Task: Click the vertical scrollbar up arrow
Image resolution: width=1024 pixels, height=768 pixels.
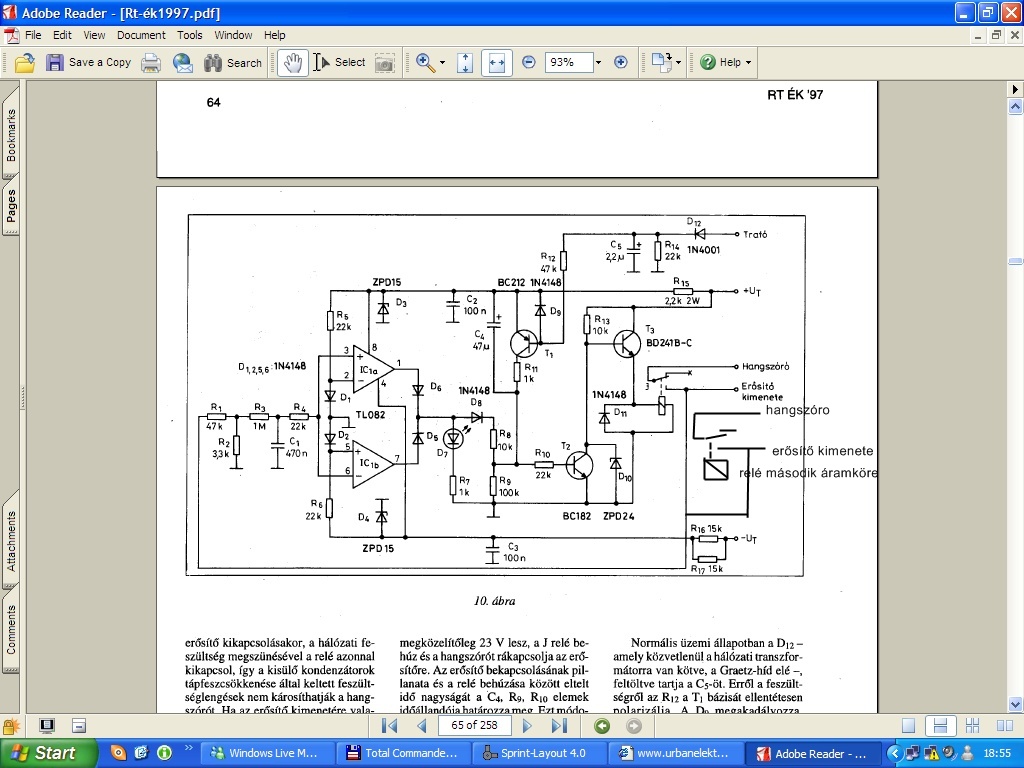Action: tap(1015, 106)
